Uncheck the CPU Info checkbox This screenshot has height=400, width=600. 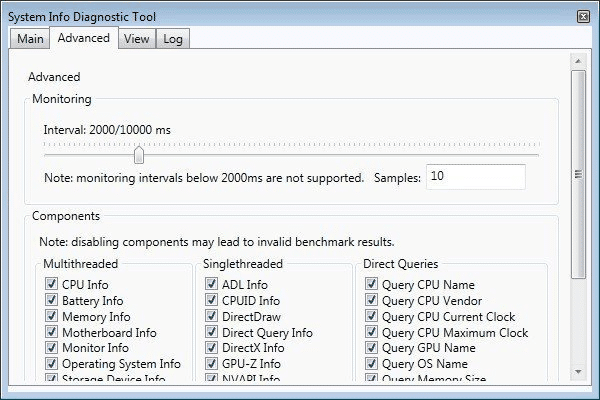[51, 285]
